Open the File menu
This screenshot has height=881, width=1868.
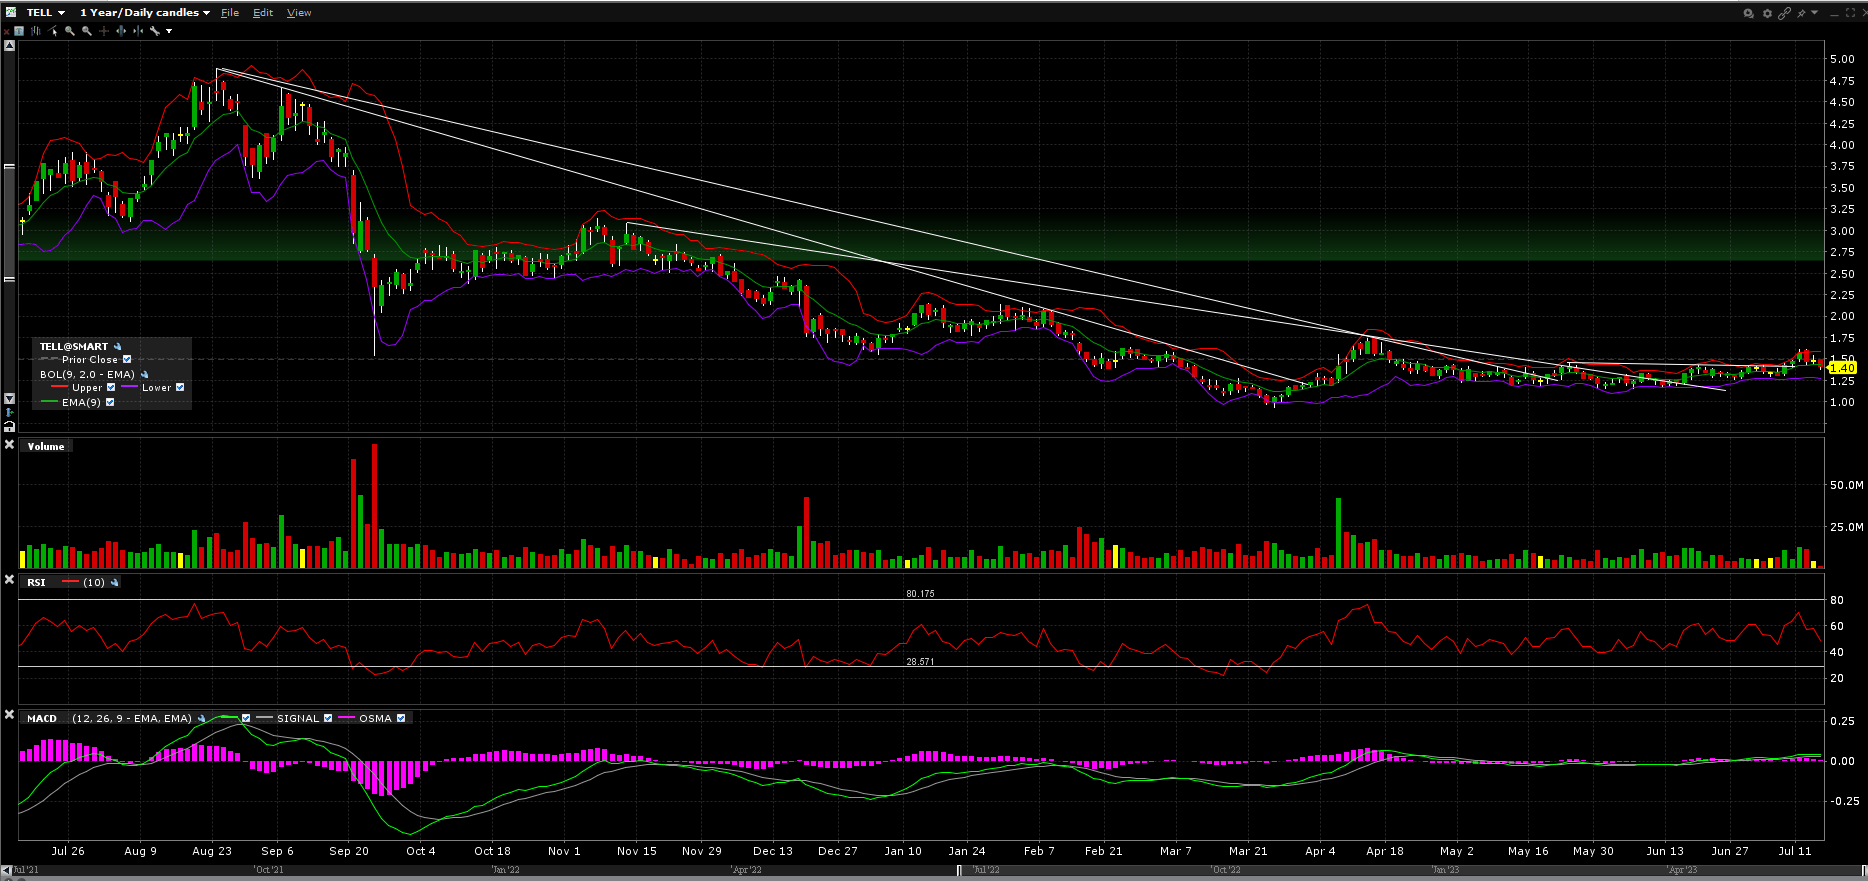tap(230, 13)
